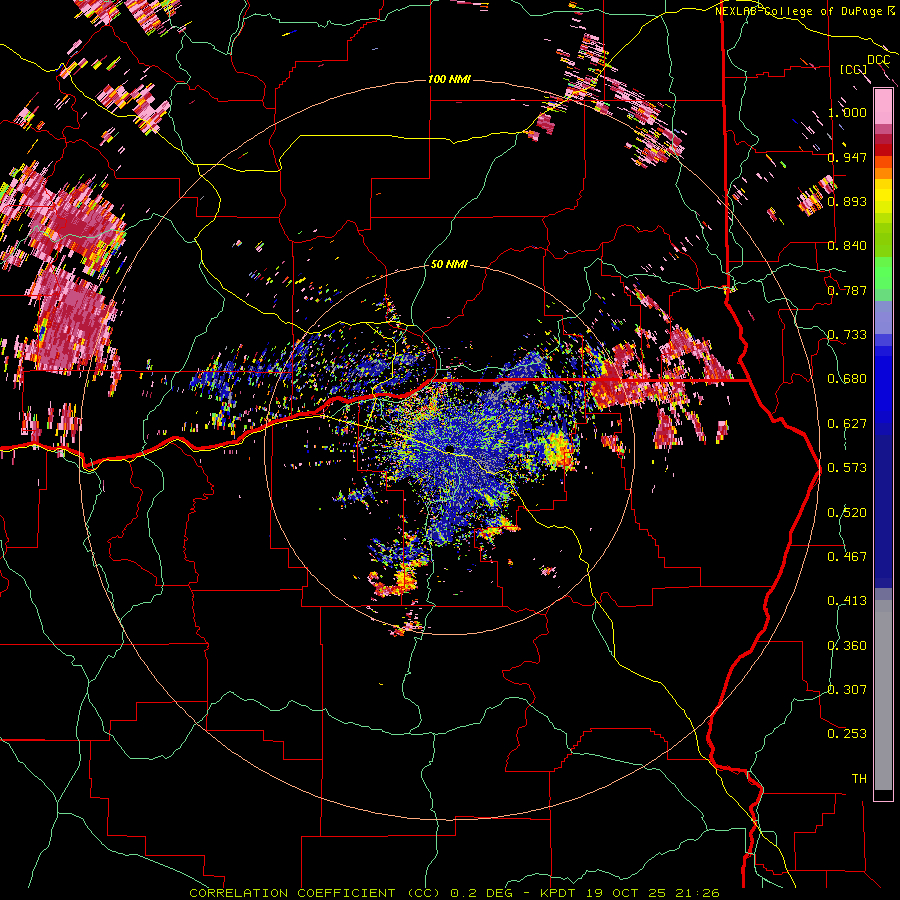Select the 0.520 legend value
This screenshot has width=900, height=900.
[847, 513]
